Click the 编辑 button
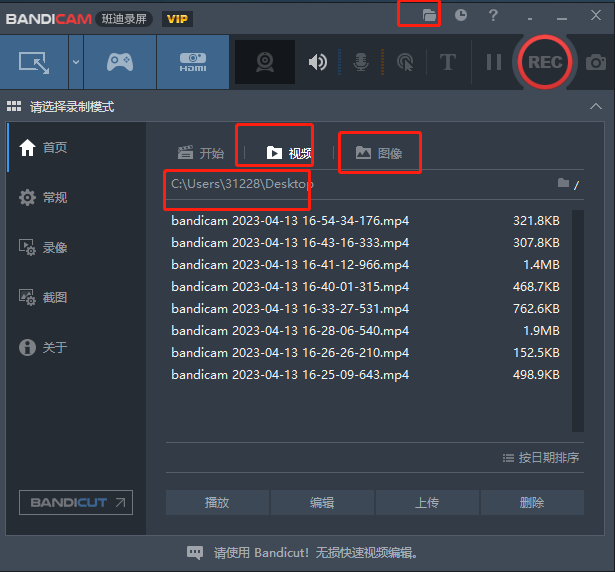Screen dimensions: 615x572 pyautogui.click(x=322, y=502)
